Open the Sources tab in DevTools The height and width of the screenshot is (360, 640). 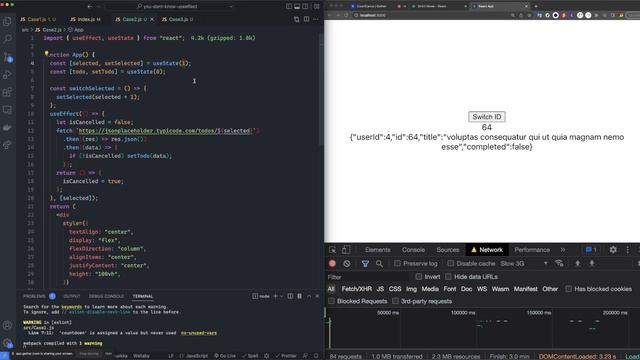pos(448,250)
